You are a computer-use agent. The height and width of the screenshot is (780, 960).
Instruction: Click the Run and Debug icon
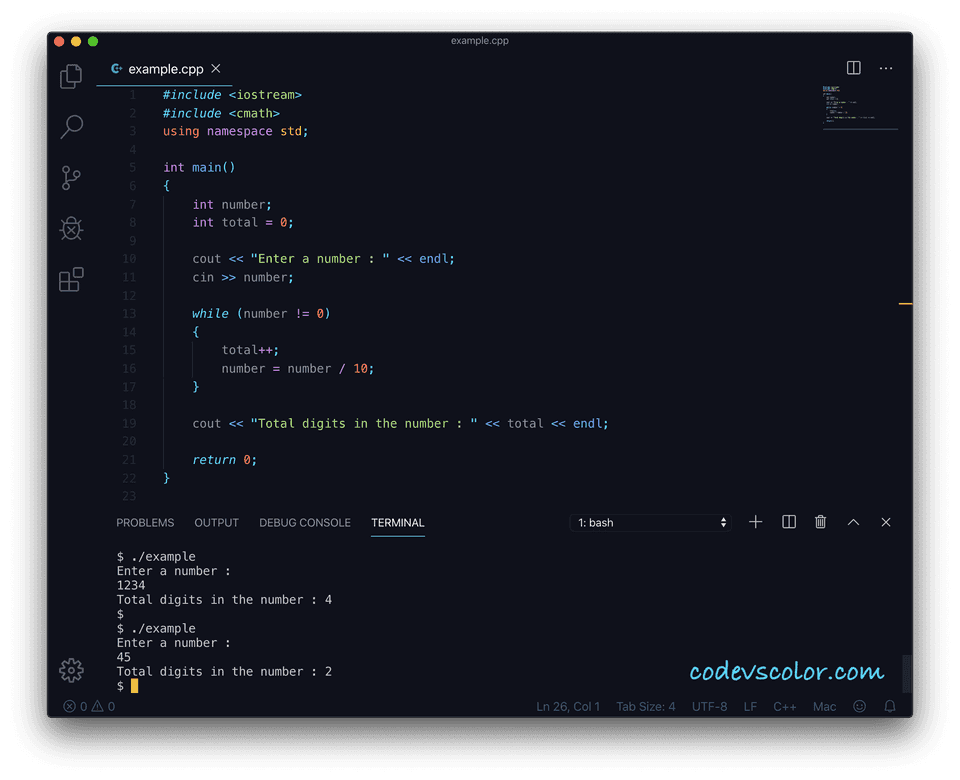tap(70, 228)
